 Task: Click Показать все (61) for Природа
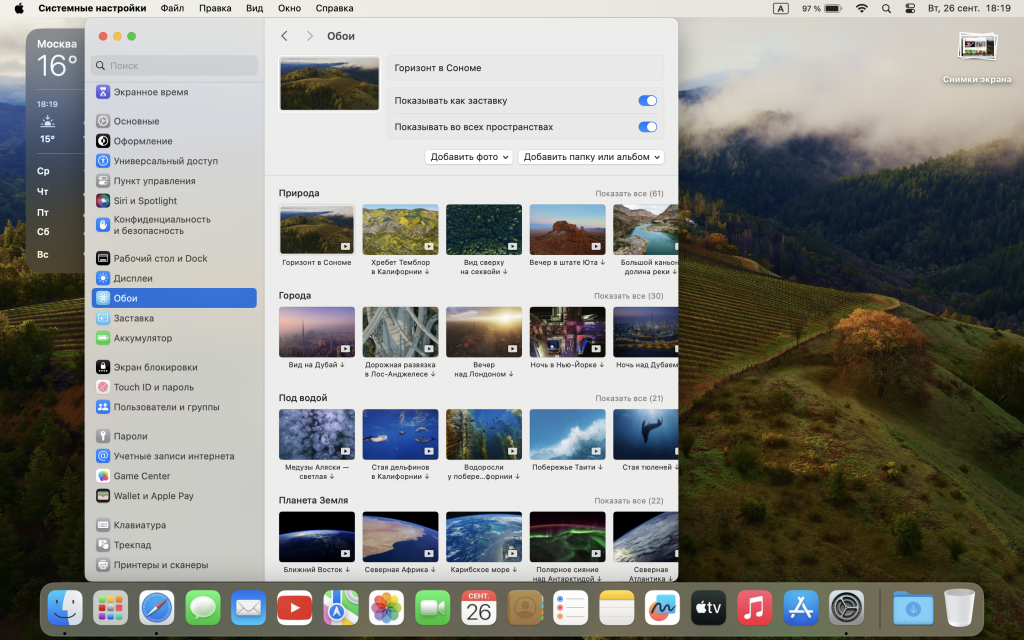[629, 193]
